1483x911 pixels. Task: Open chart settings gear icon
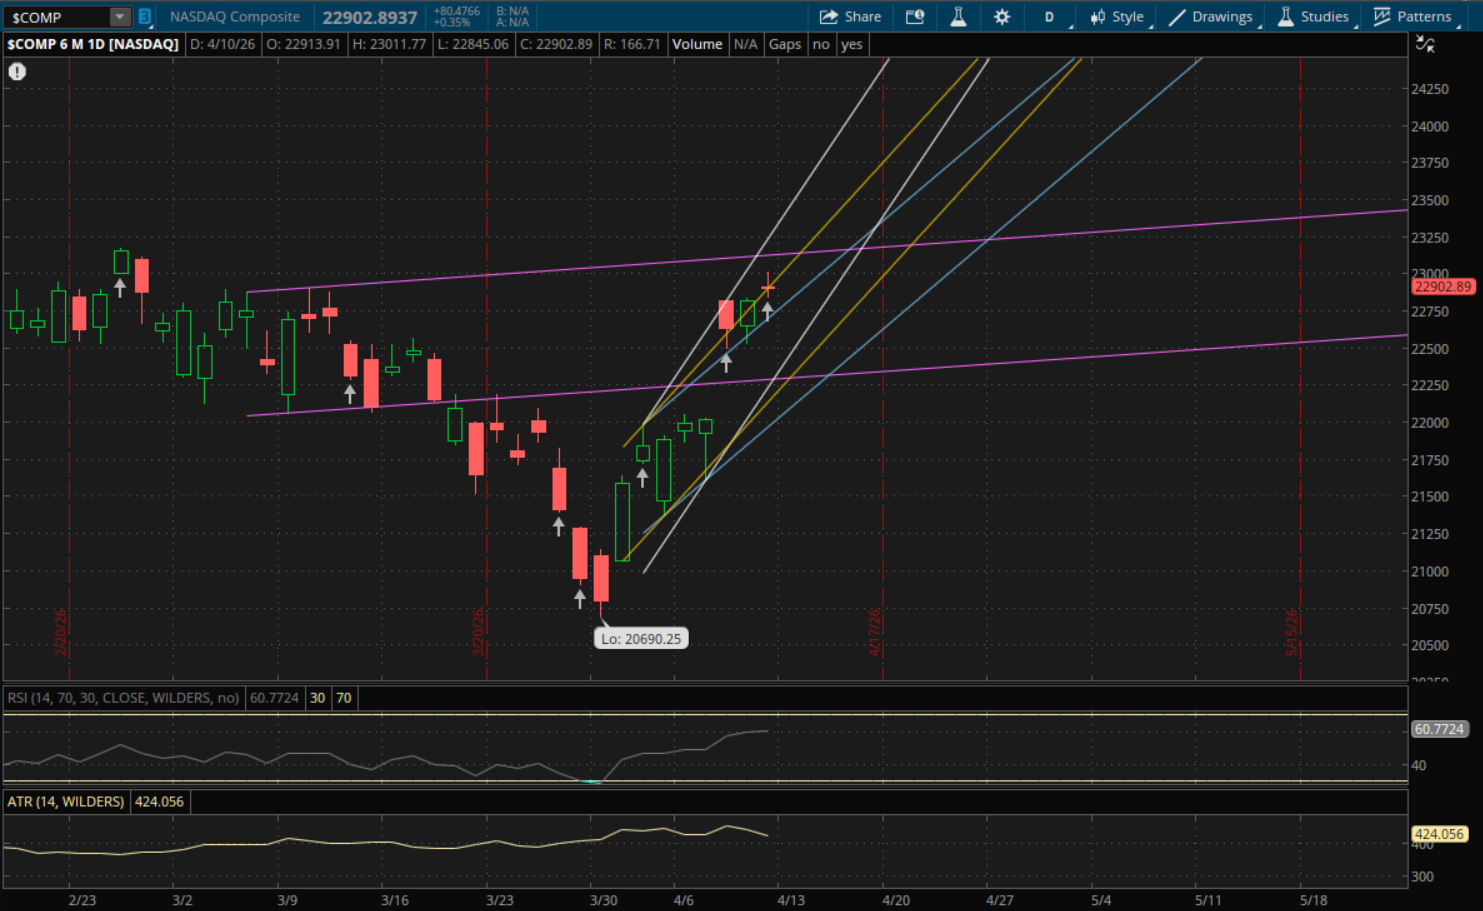point(1001,17)
